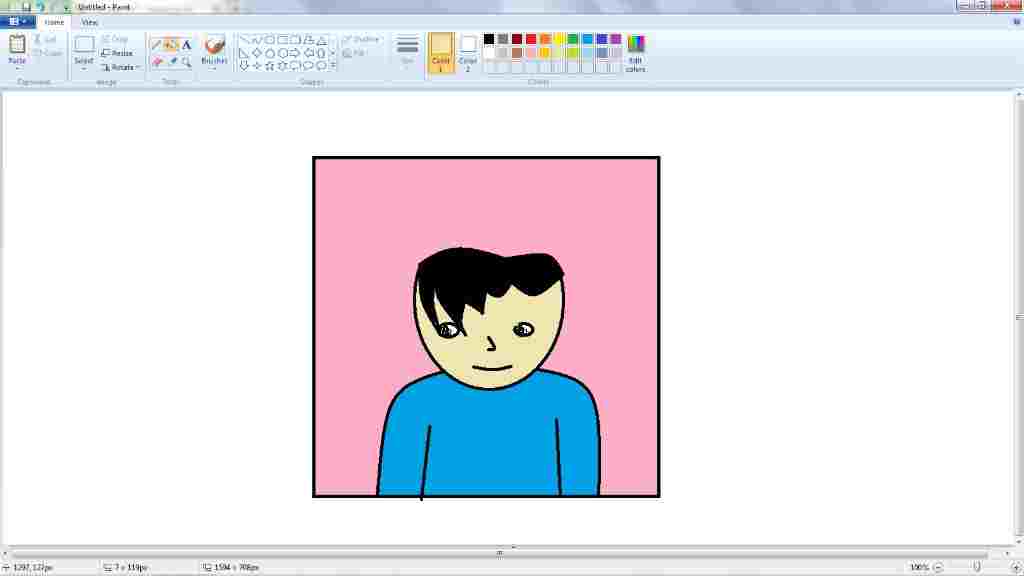
Task: Choose the Line shape
Action: point(244,40)
